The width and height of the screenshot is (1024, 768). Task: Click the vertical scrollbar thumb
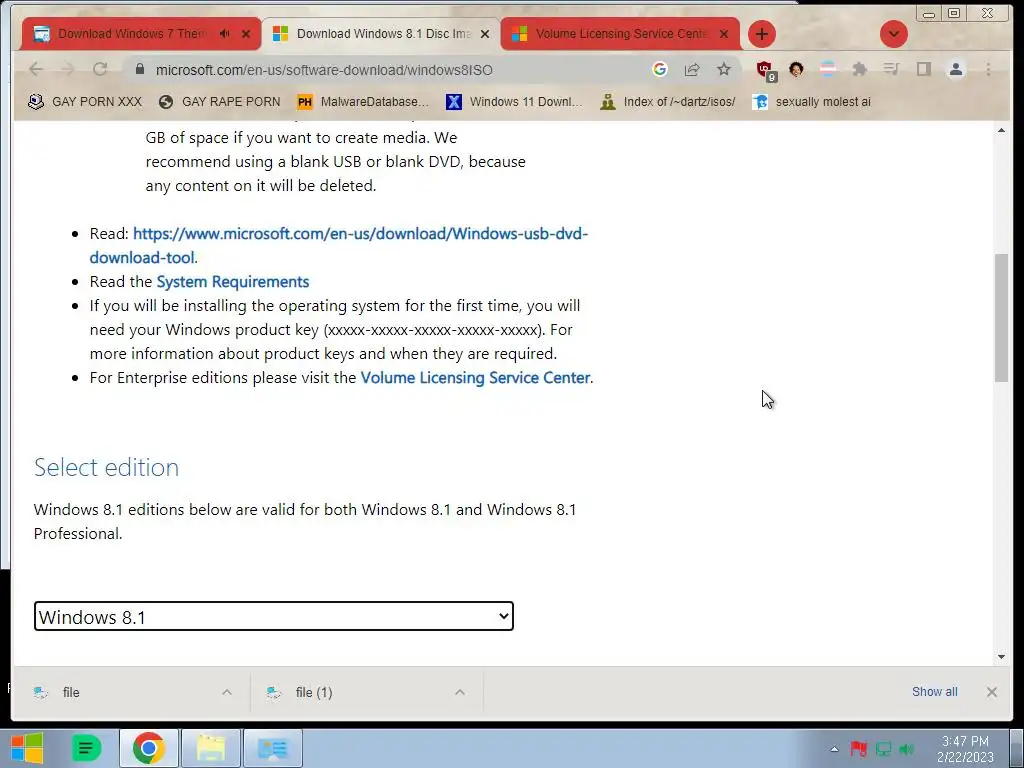tap(1001, 317)
